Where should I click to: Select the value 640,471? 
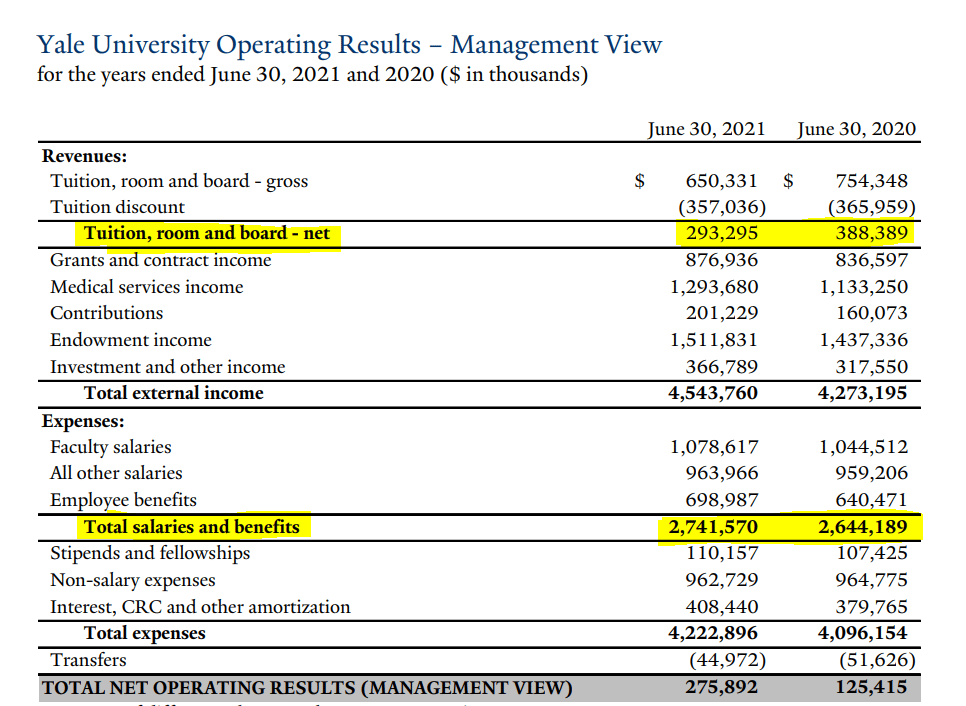tap(872, 500)
